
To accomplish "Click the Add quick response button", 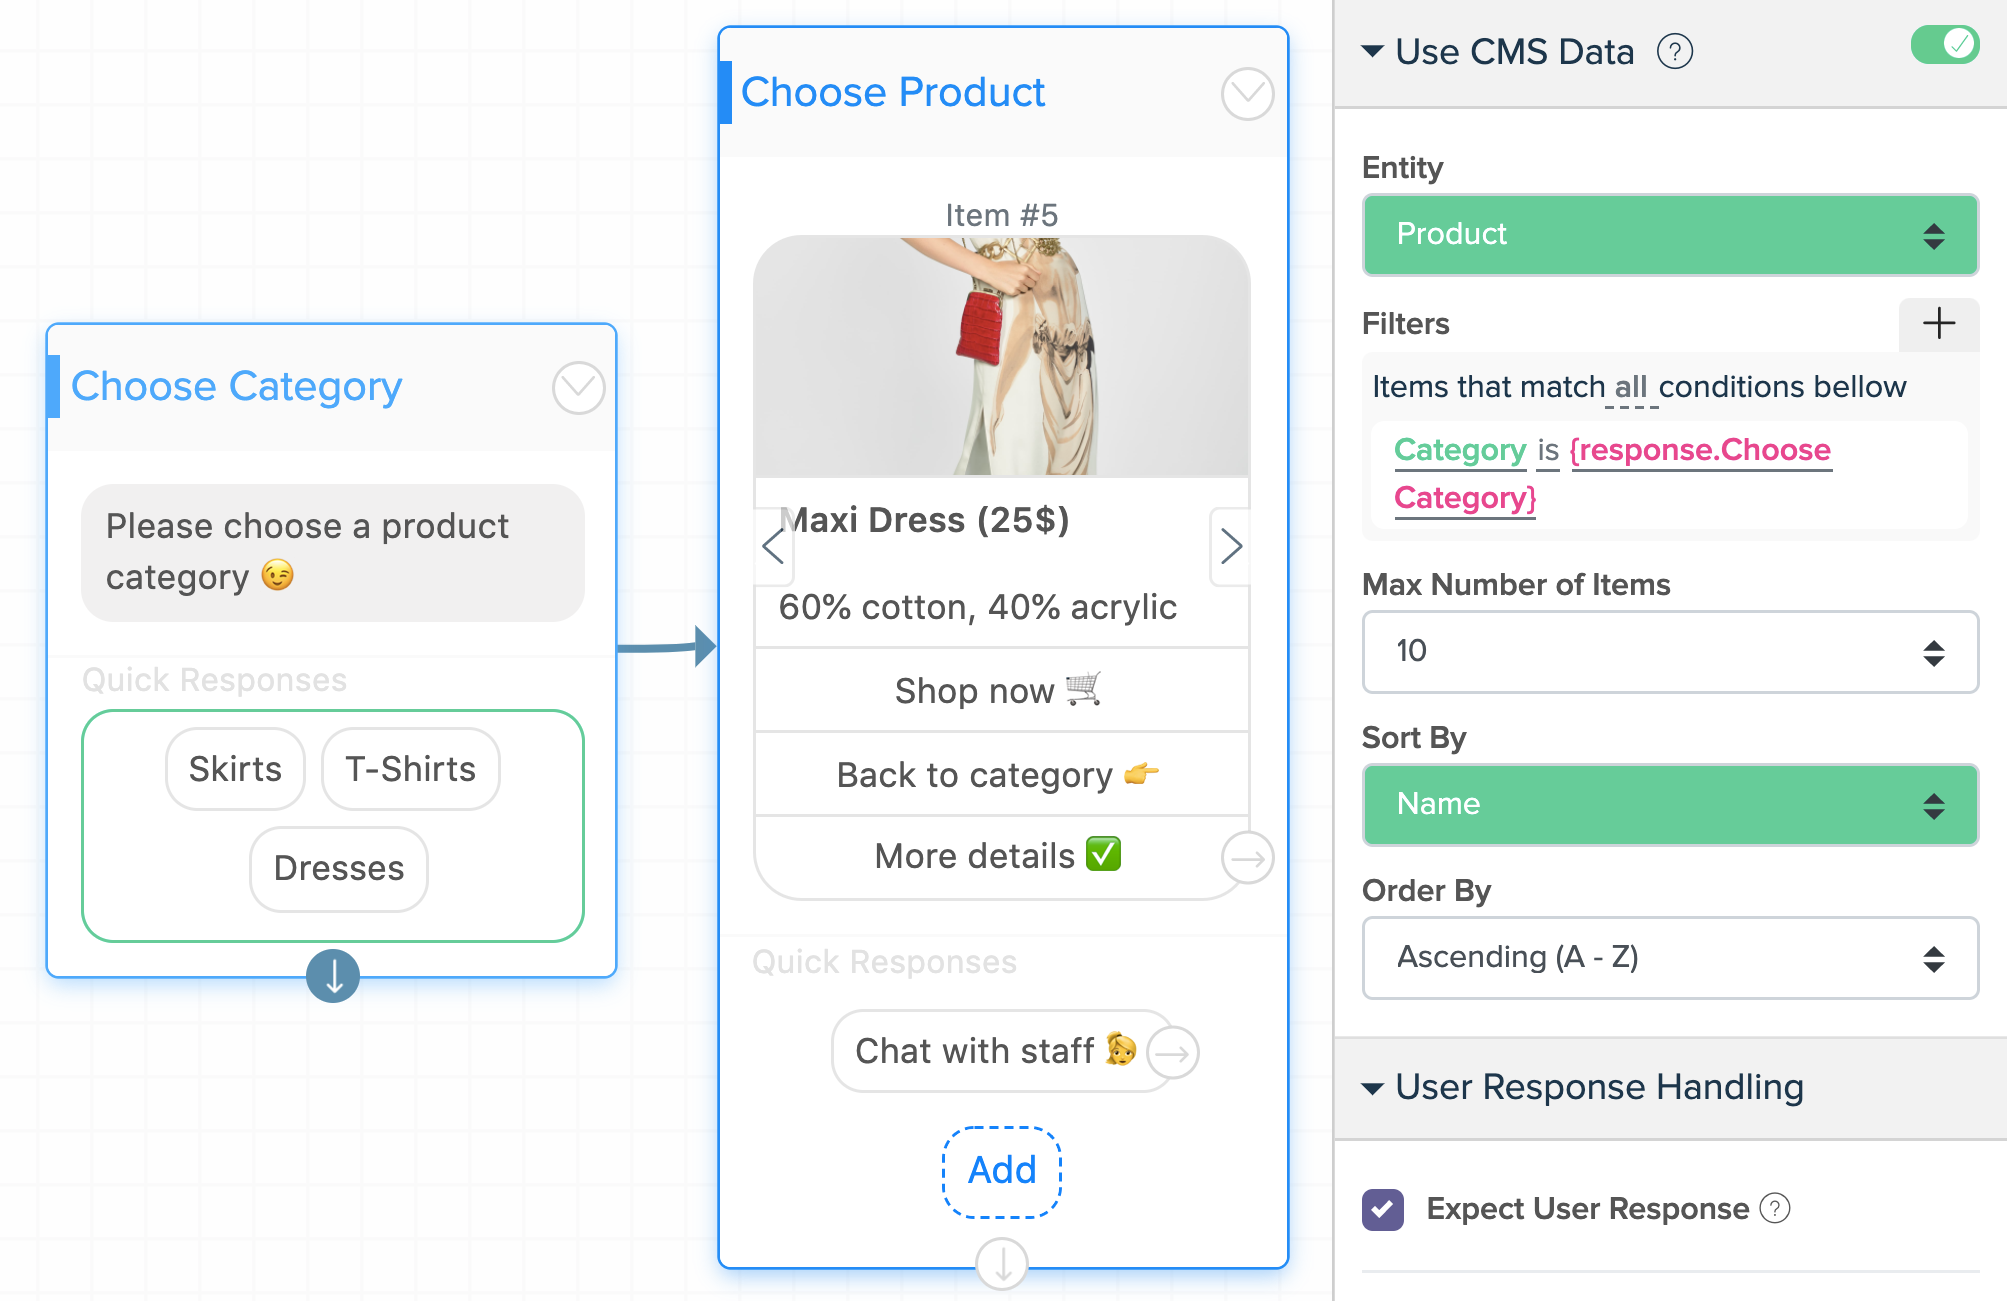I will (x=1002, y=1171).
